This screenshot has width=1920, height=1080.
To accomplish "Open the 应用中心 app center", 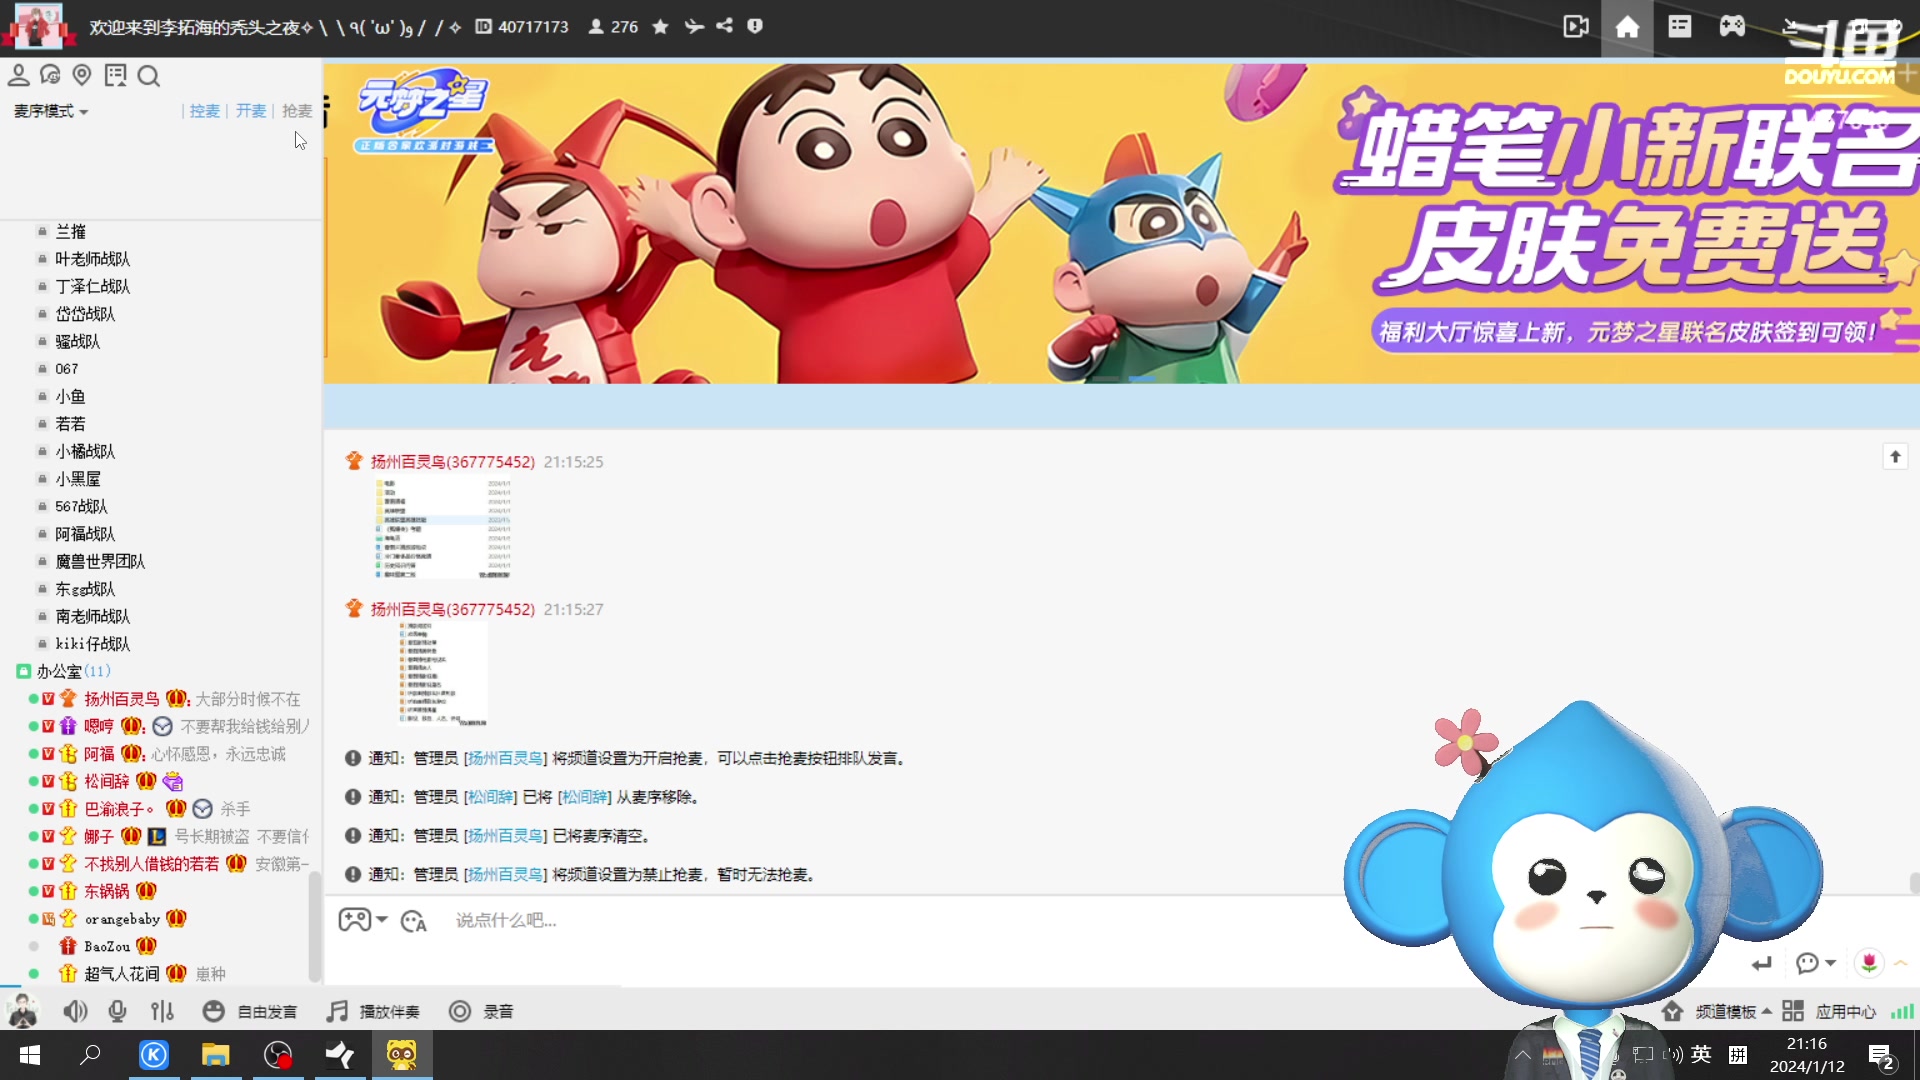I will click(x=1847, y=1011).
